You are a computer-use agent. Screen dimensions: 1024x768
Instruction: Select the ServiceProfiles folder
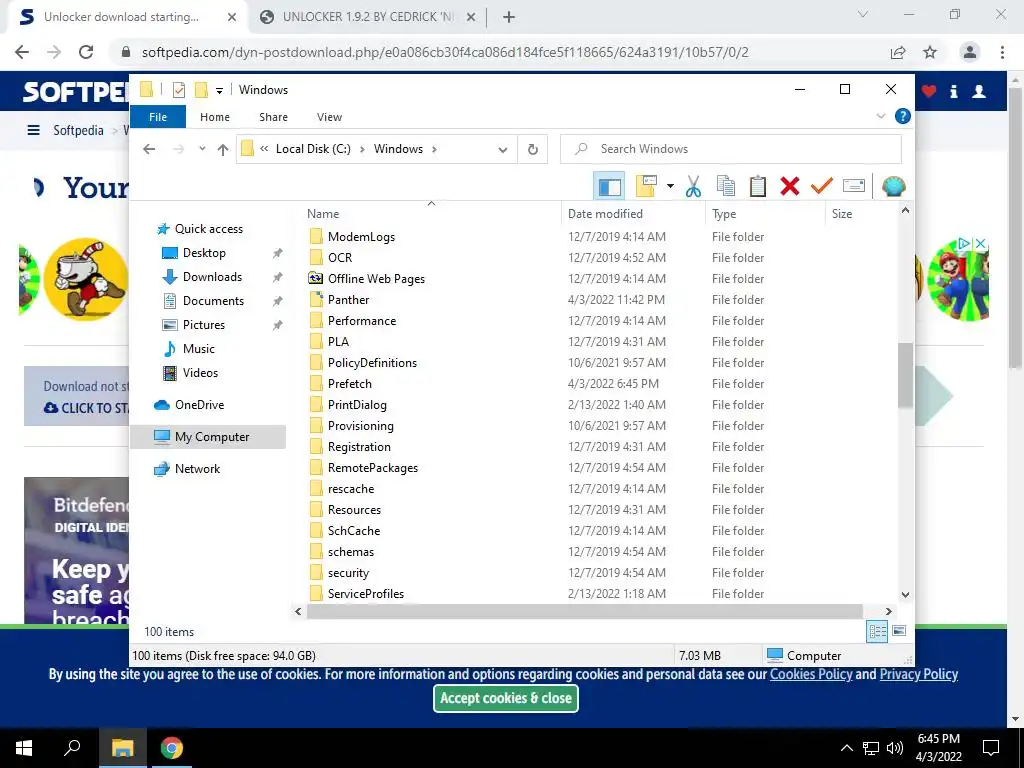point(366,594)
